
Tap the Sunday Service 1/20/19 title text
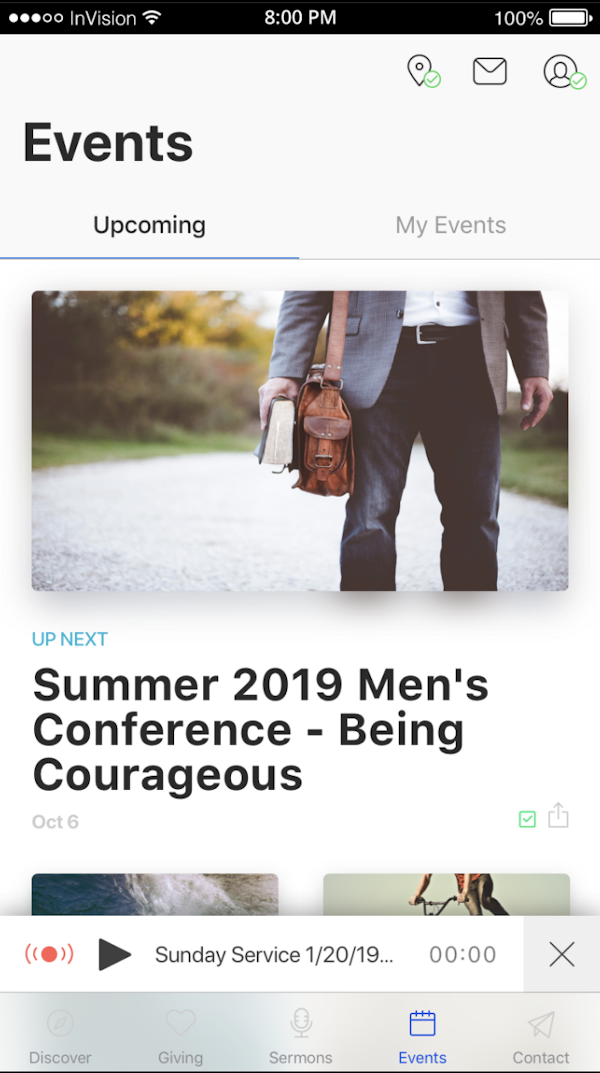(x=274, y=955)
